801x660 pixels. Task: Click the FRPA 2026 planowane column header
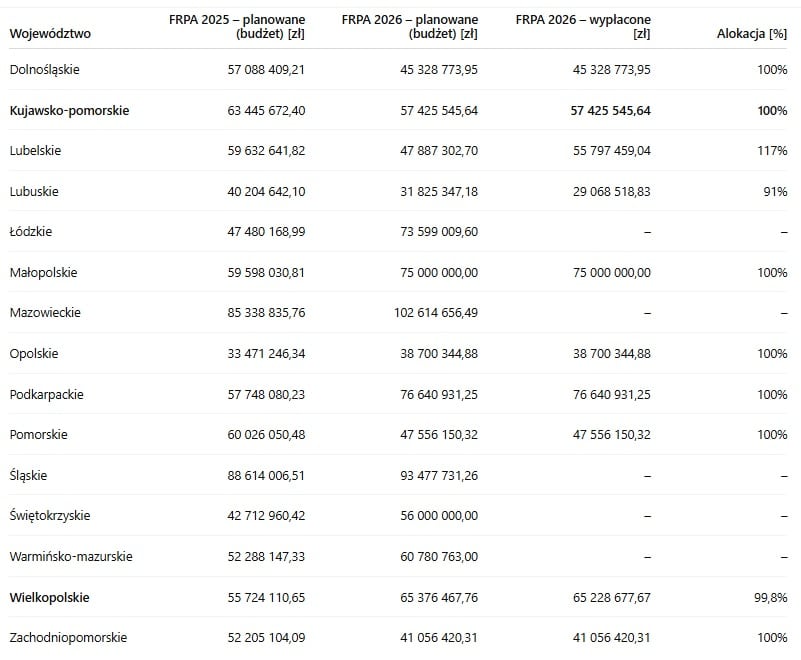[409, 27]
